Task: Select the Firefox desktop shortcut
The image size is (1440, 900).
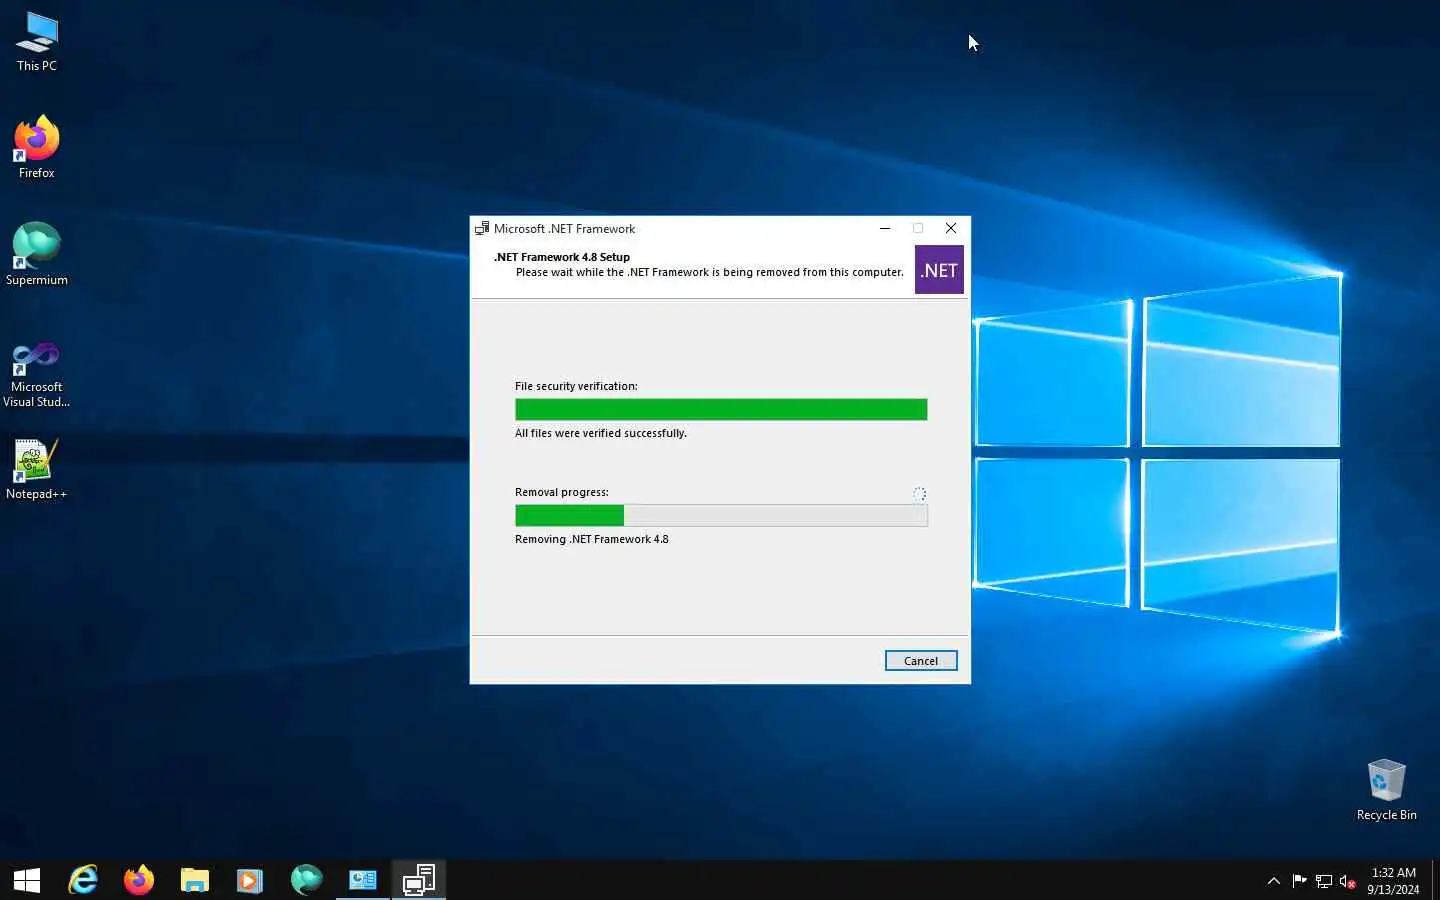Action: pyautogui.click(x=37, y=147)
